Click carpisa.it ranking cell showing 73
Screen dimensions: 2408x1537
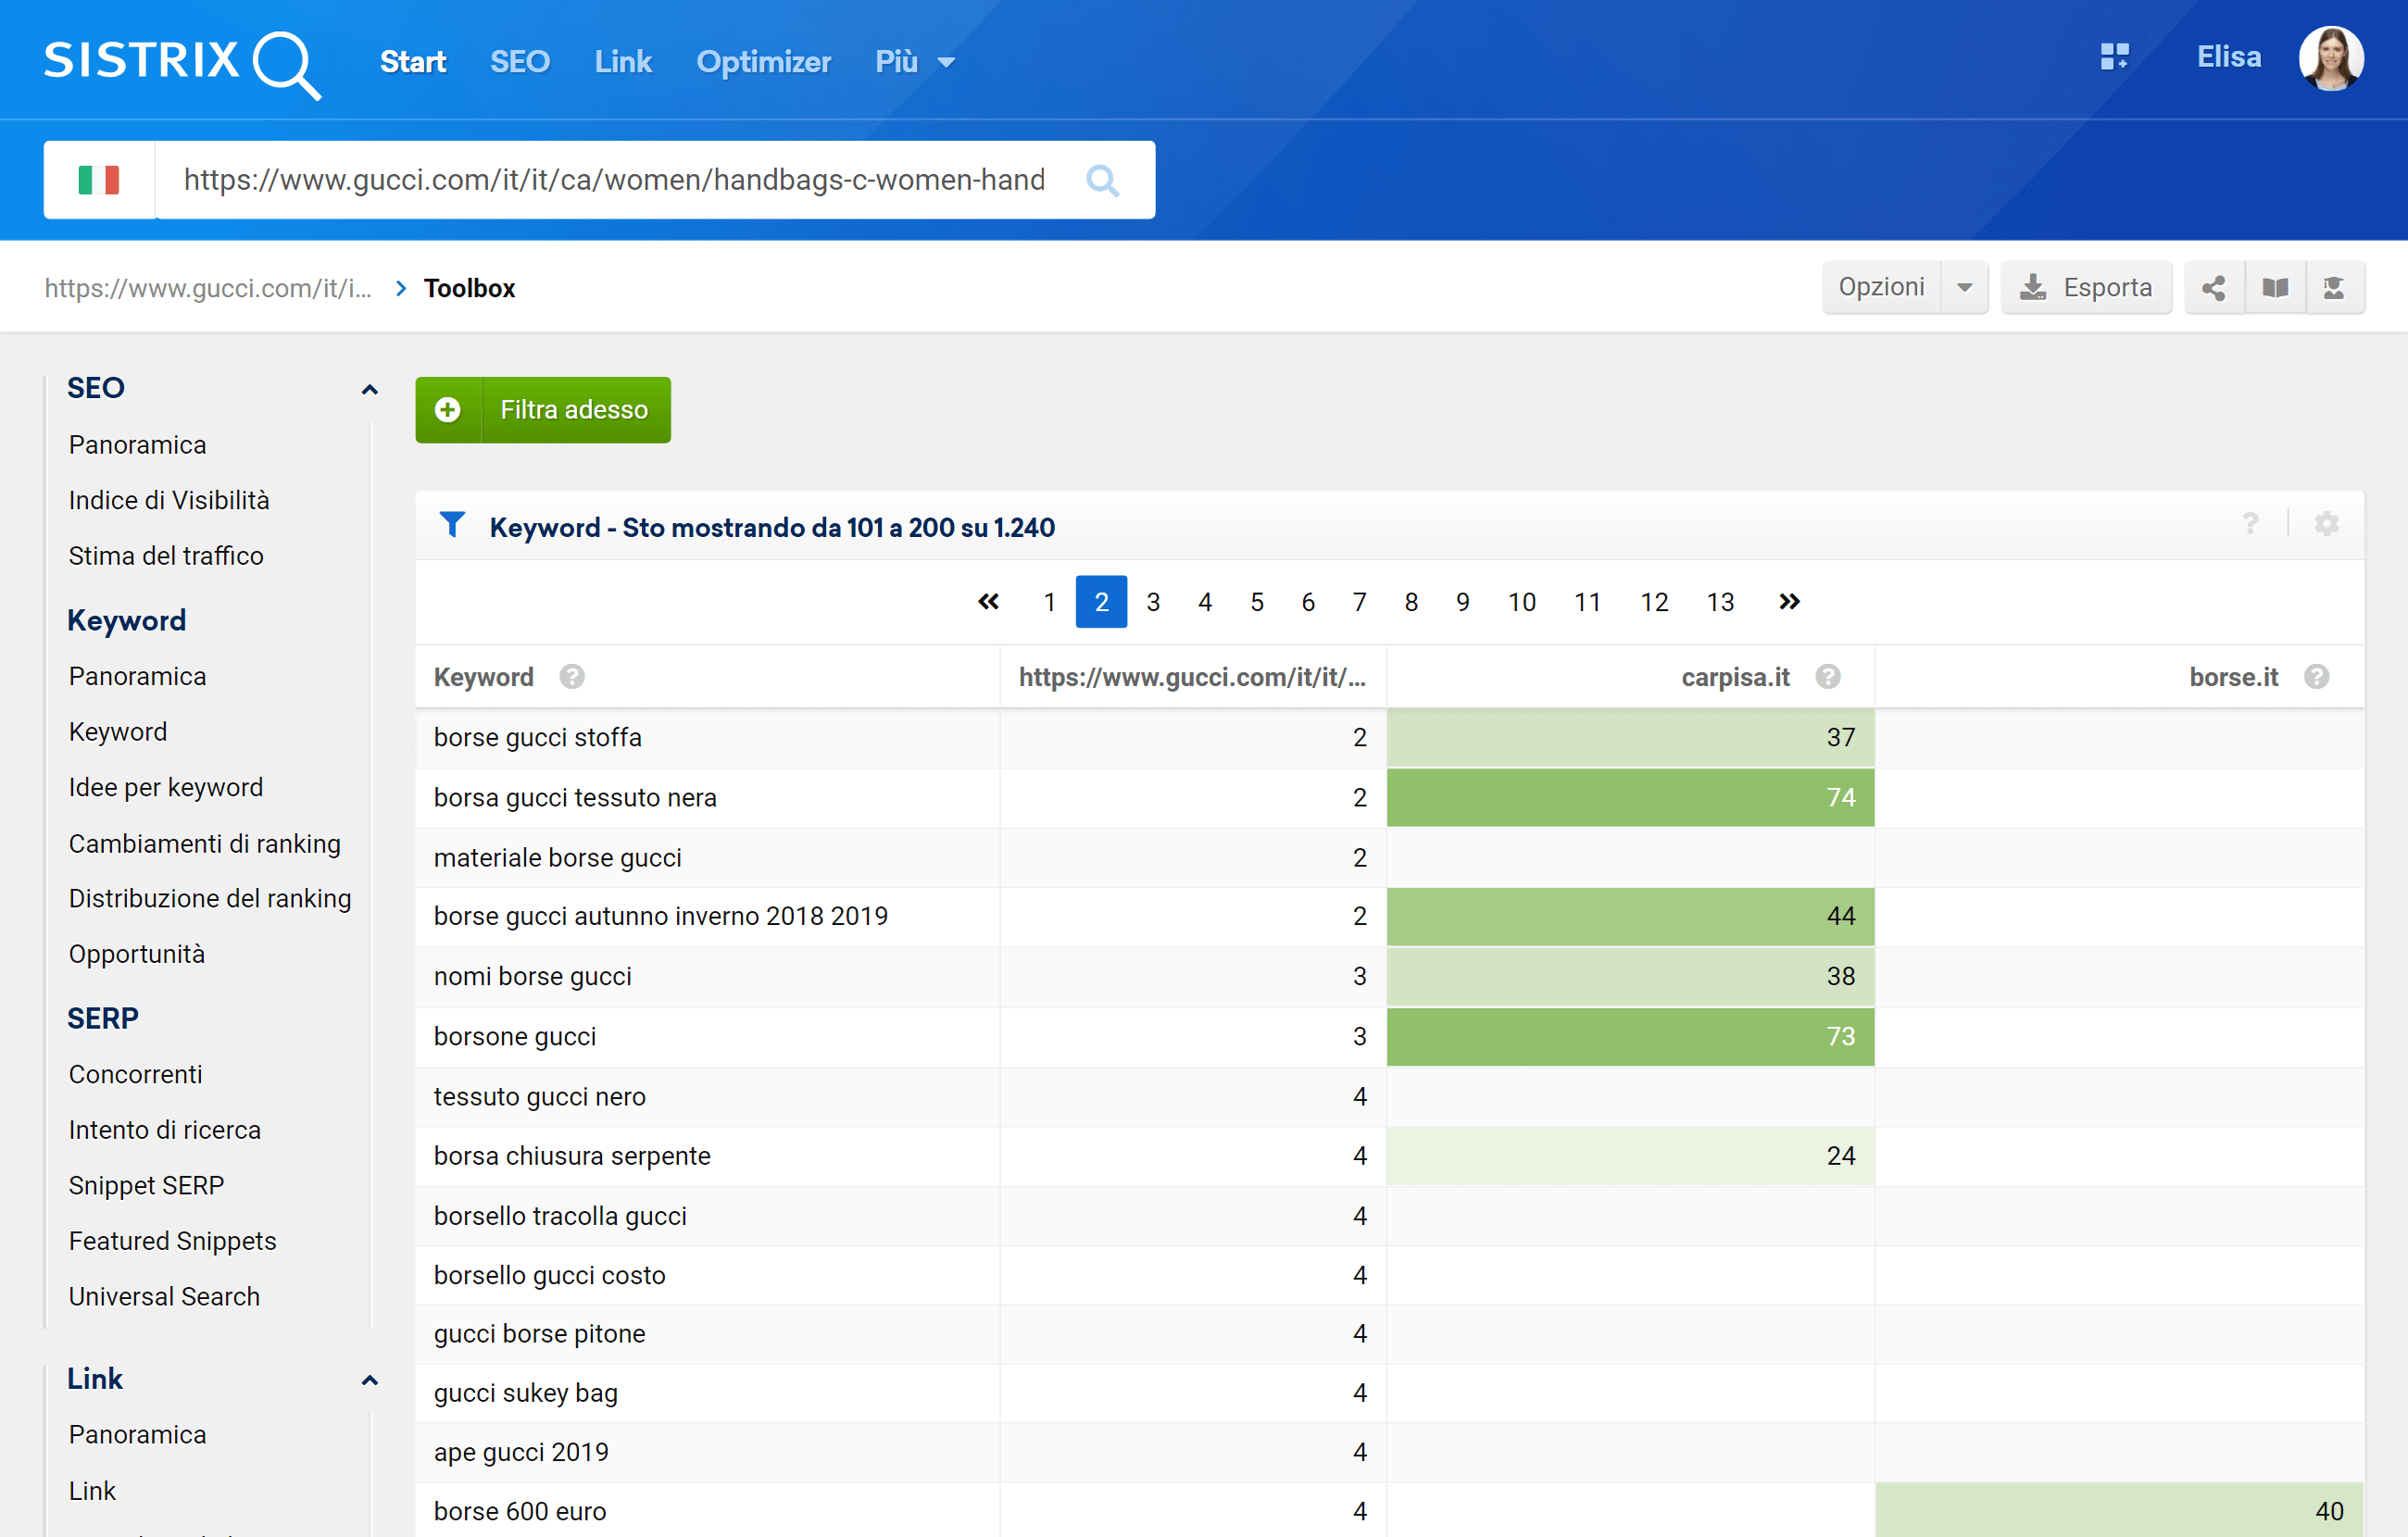[x=1630, y=1037]
